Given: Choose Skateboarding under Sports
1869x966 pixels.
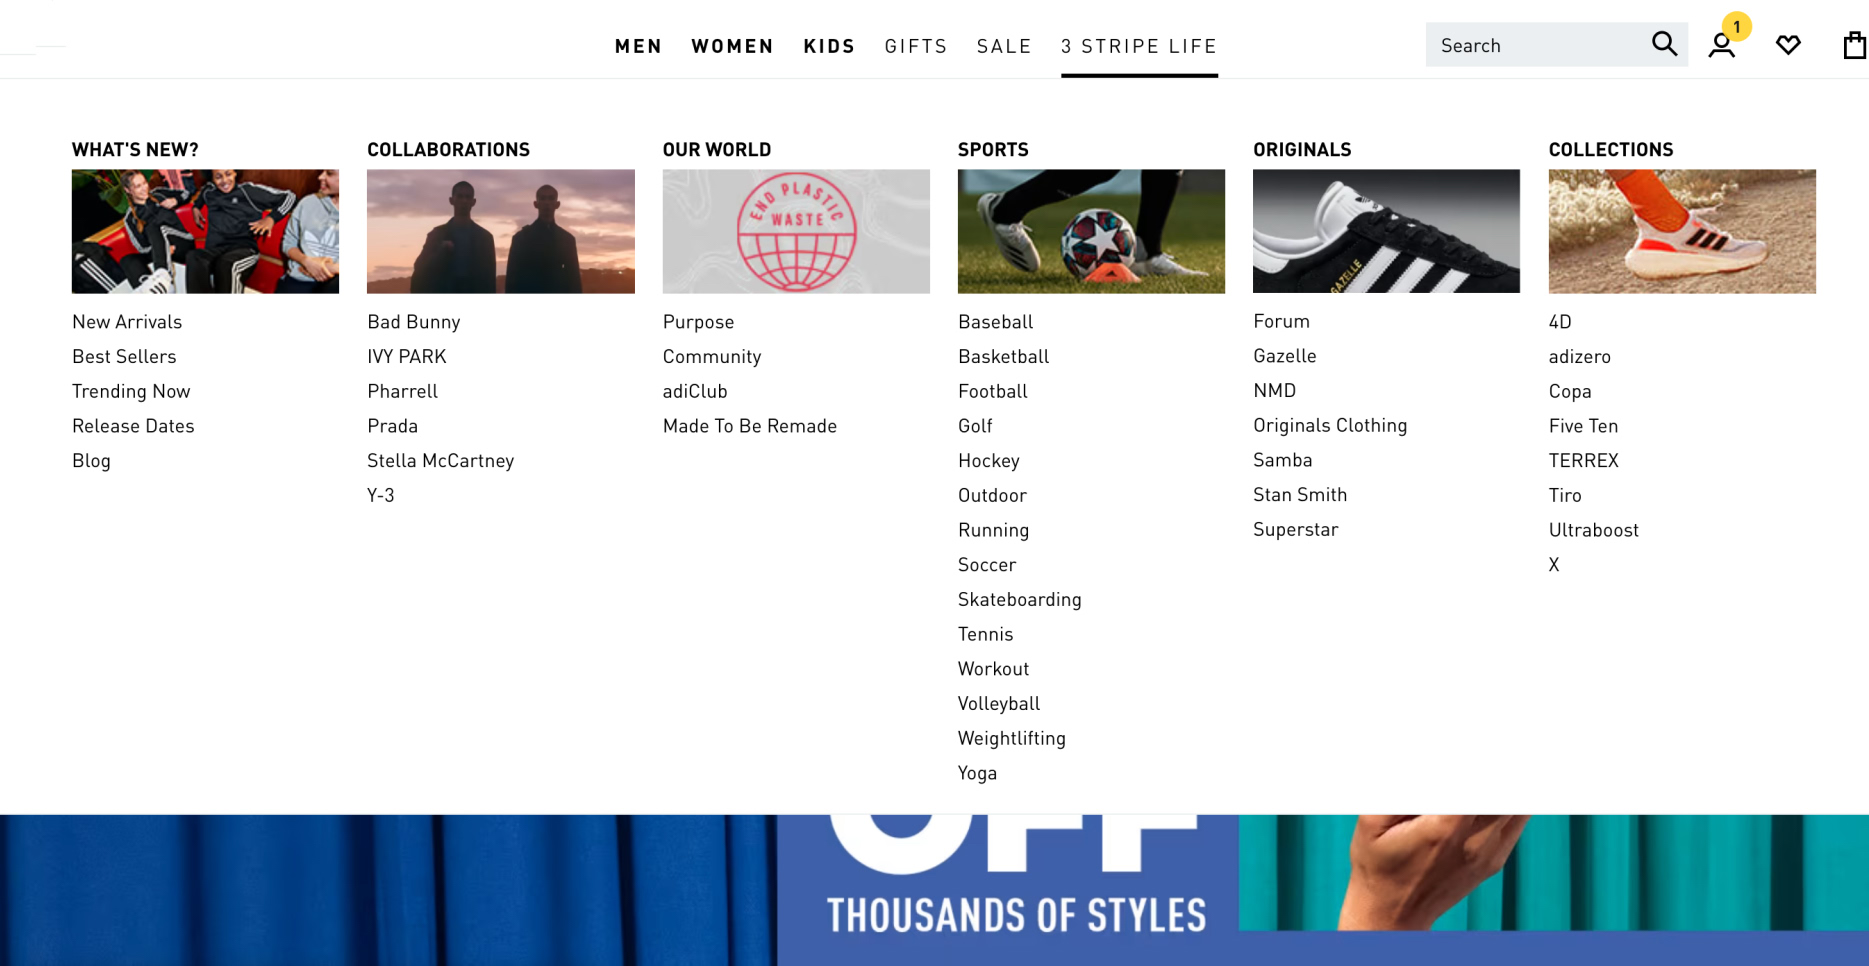Looking at the screenshot, I should (x=1019, y=600).
